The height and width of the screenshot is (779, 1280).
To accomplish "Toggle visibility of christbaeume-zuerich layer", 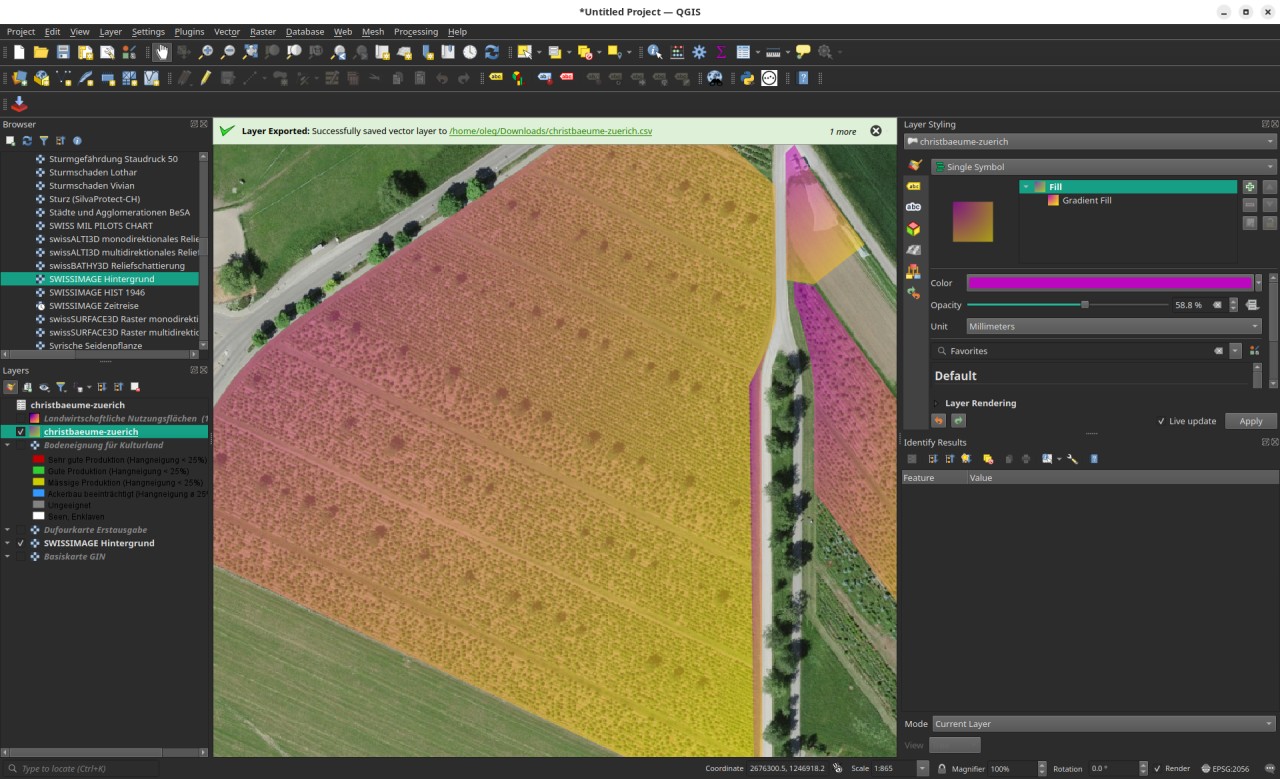I will pyautogui.click(x=20, y=432).
